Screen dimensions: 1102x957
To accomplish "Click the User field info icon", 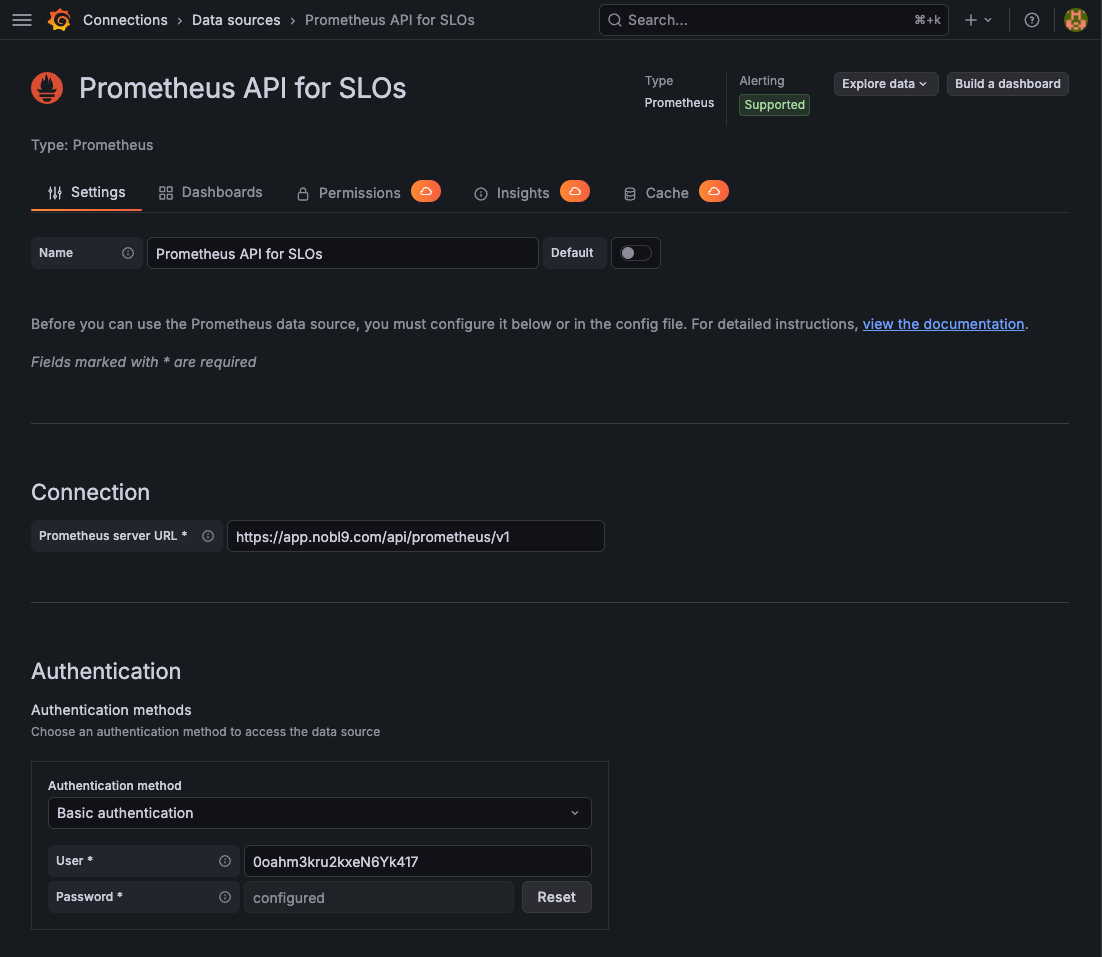I will [x=225, y=861].
